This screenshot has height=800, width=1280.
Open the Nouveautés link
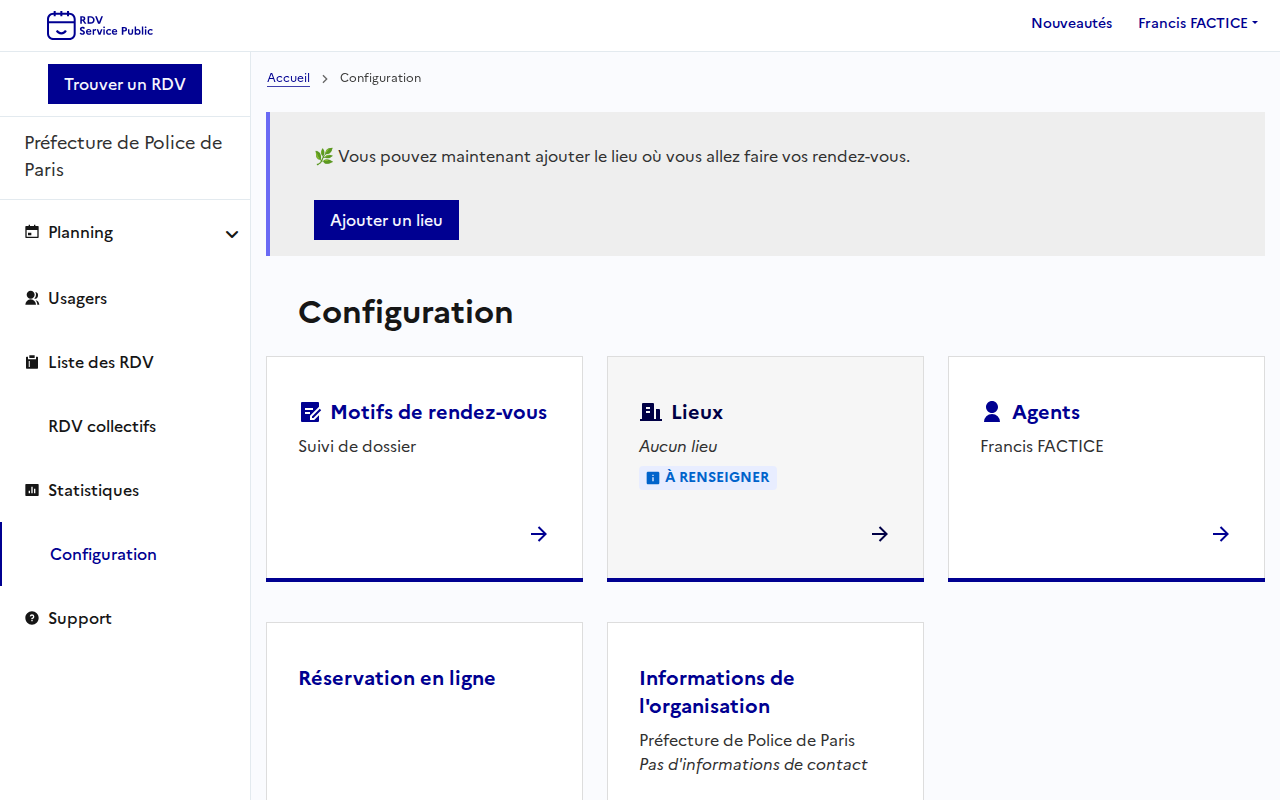tap(1071, 23)
